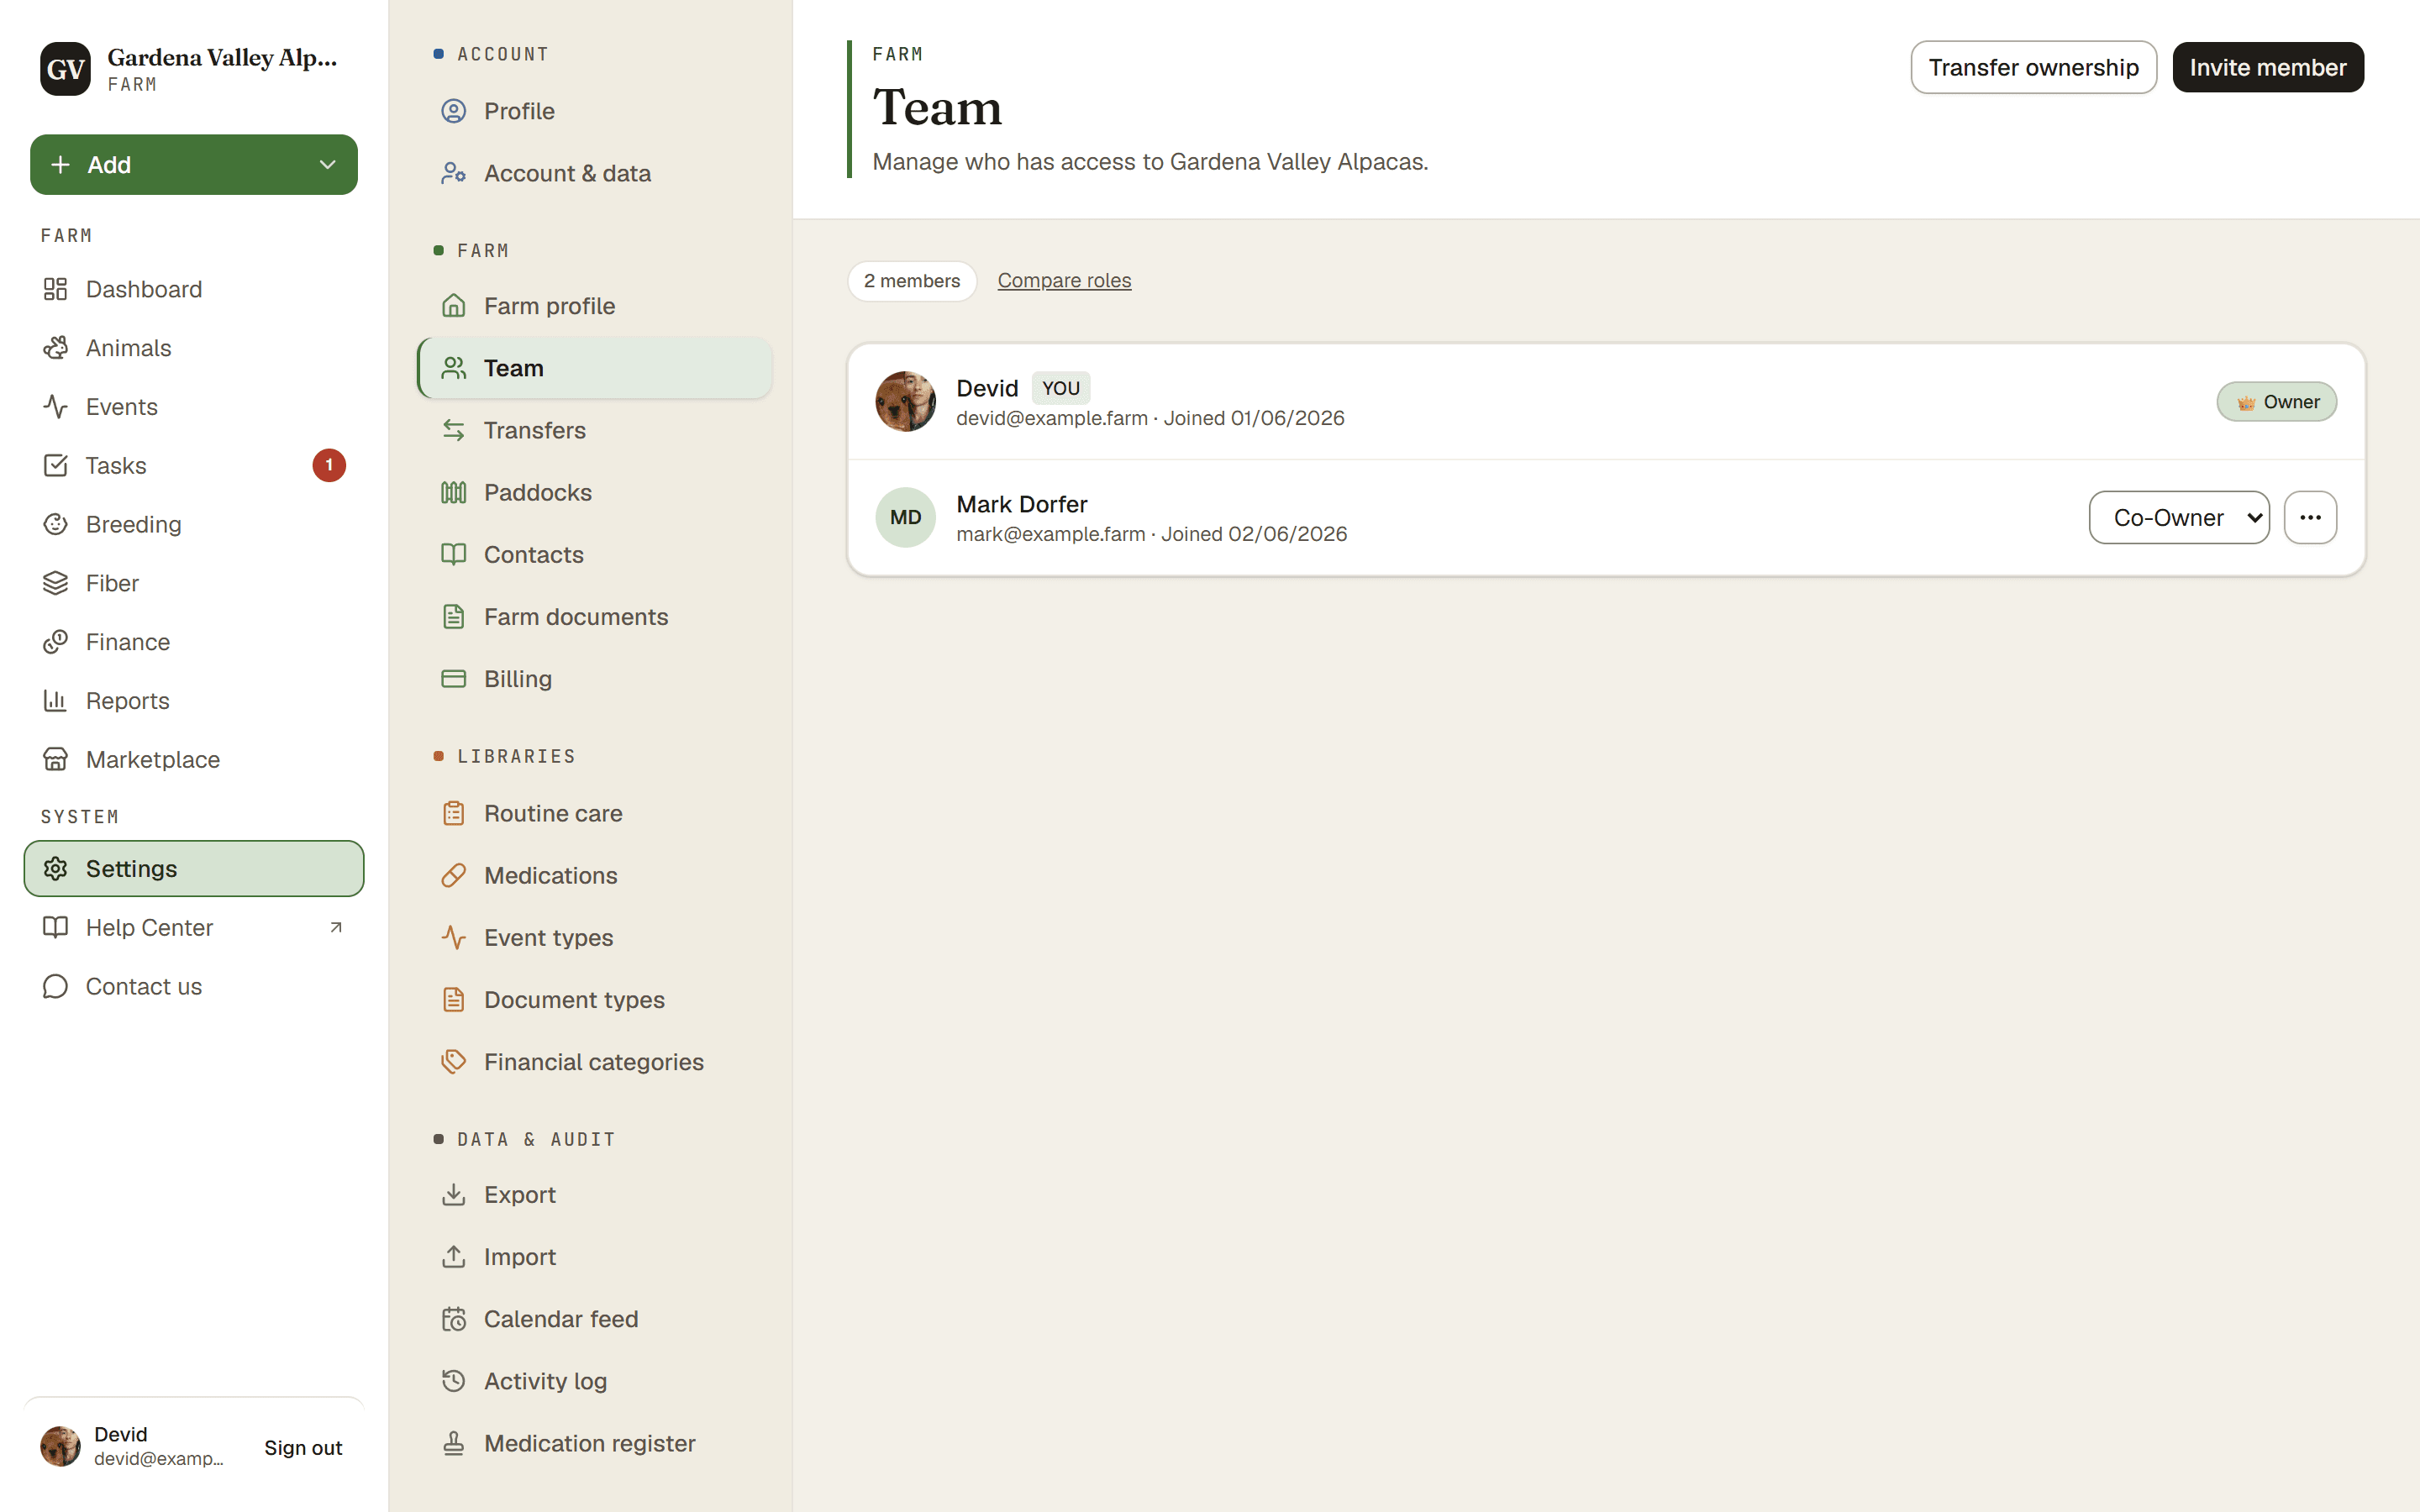Open Dashboard grid icon in sidebar

(55, 289)
